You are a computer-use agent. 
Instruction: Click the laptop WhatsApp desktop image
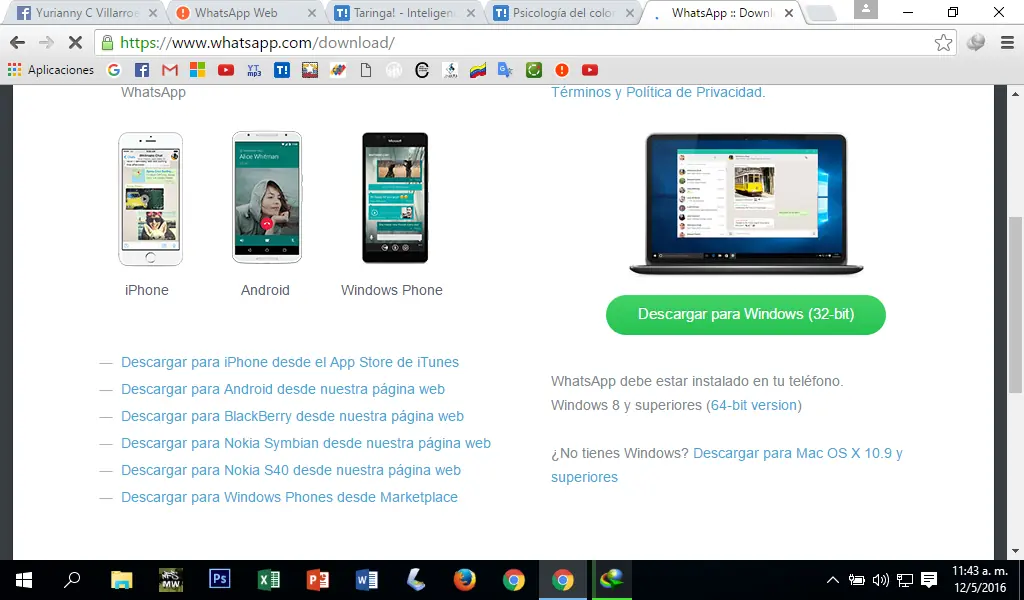pyautogui.click(x=746, y=204)
